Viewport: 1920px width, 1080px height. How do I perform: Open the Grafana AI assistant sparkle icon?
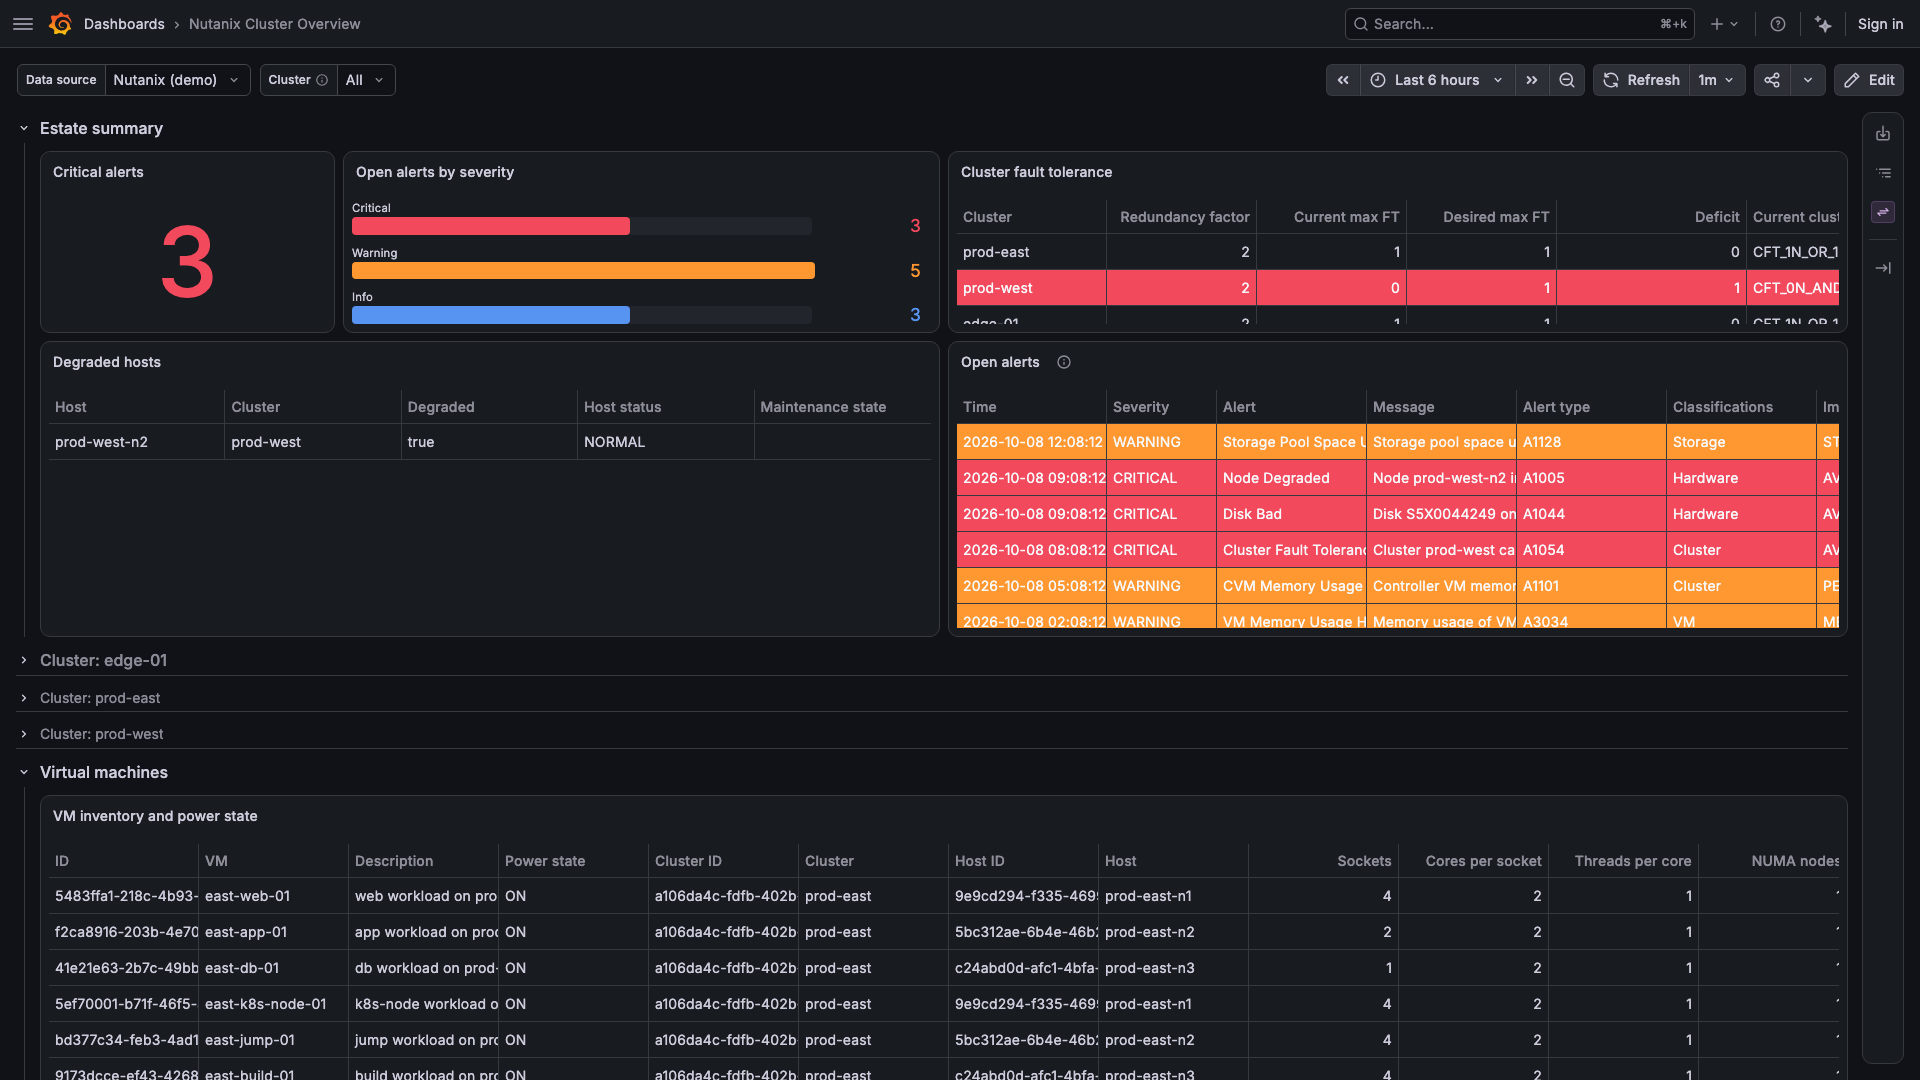coord(1824,24)
